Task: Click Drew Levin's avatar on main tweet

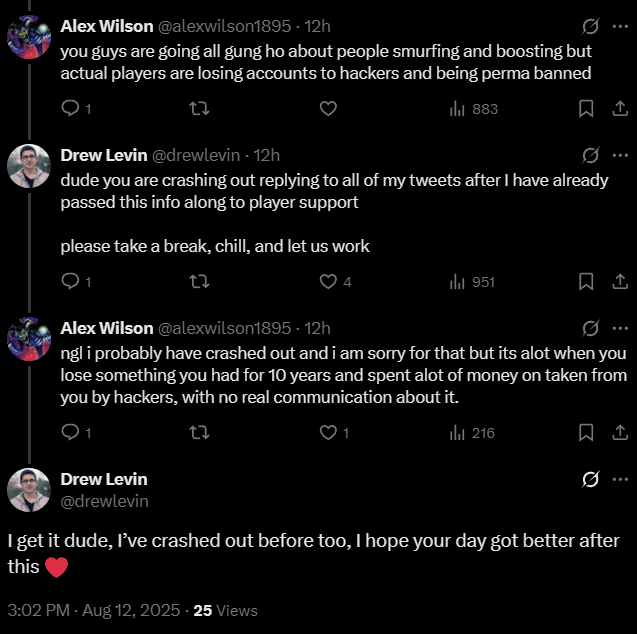Action: (x=29, y=489)
